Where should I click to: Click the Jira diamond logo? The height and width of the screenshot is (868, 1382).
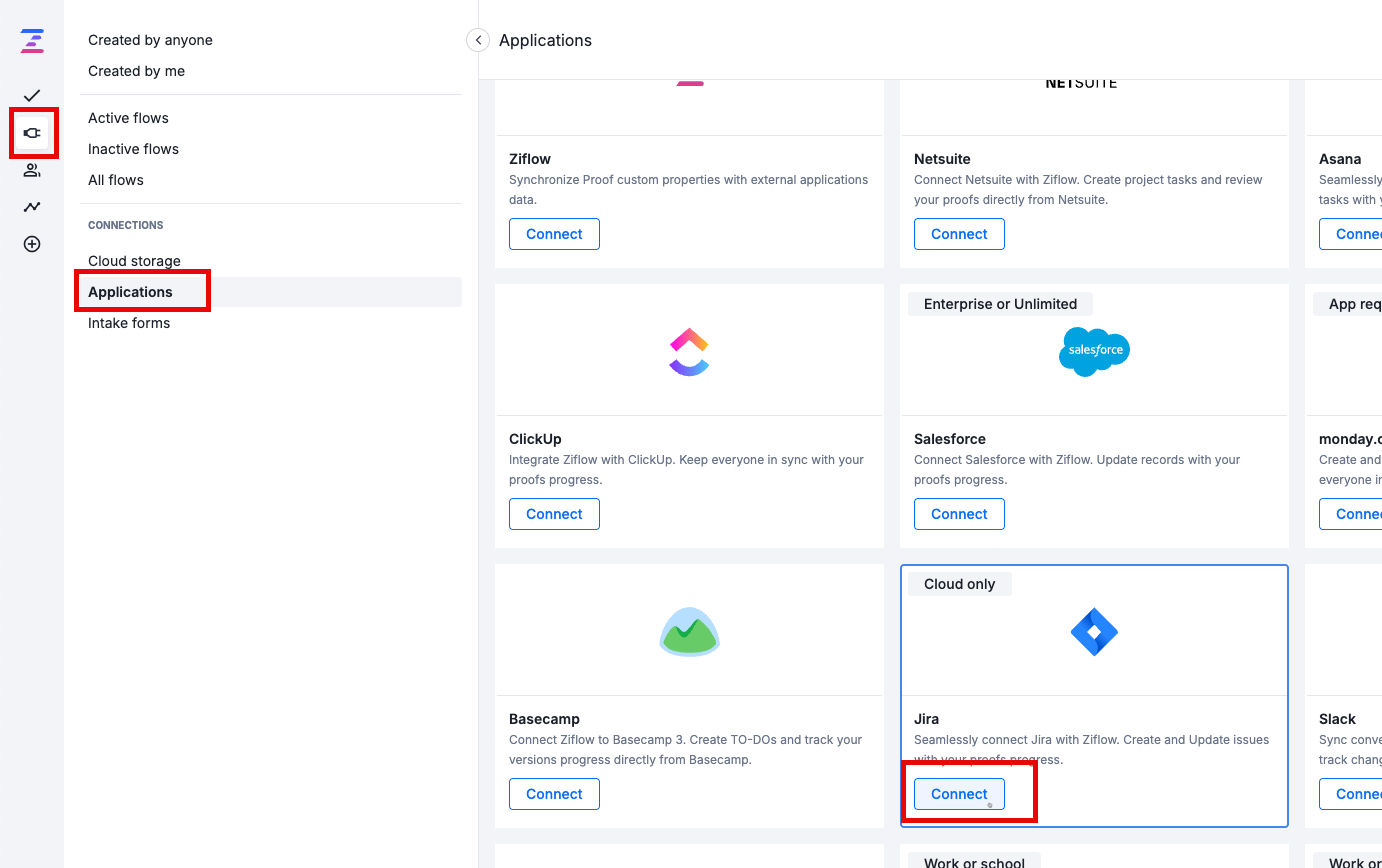coord(1094,632)
